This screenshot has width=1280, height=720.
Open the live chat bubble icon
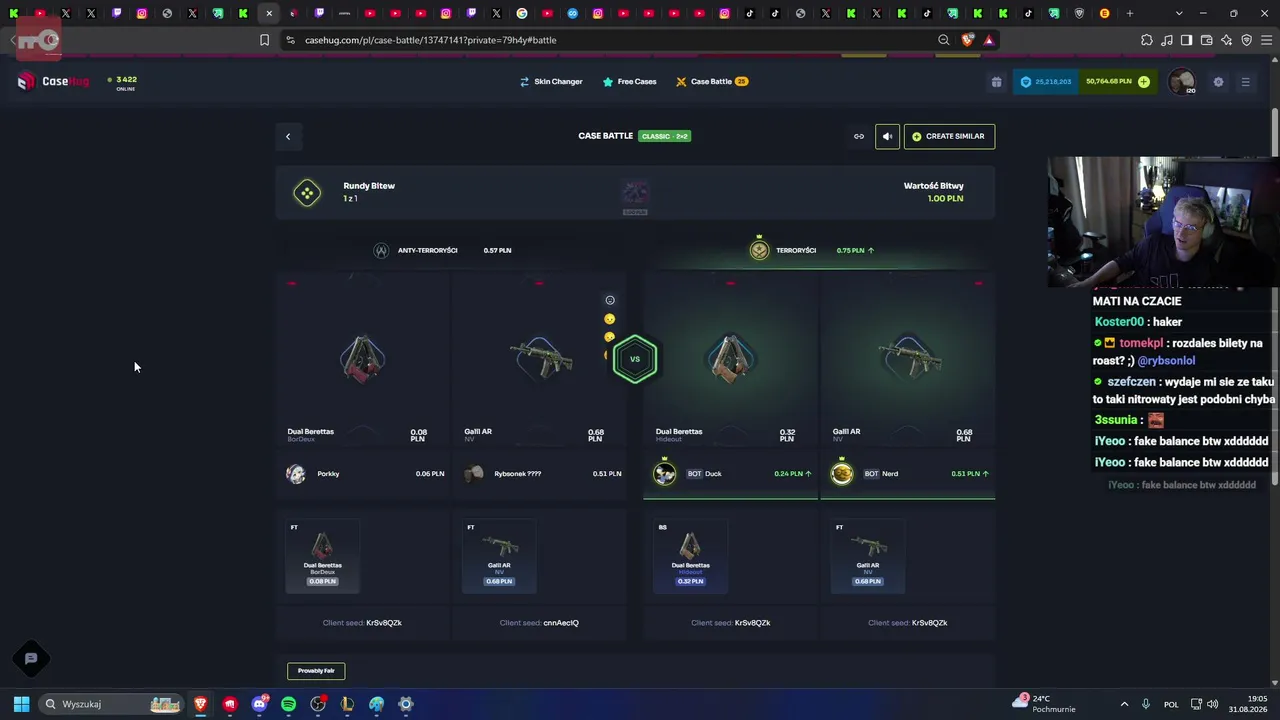[x=31, y=658]
